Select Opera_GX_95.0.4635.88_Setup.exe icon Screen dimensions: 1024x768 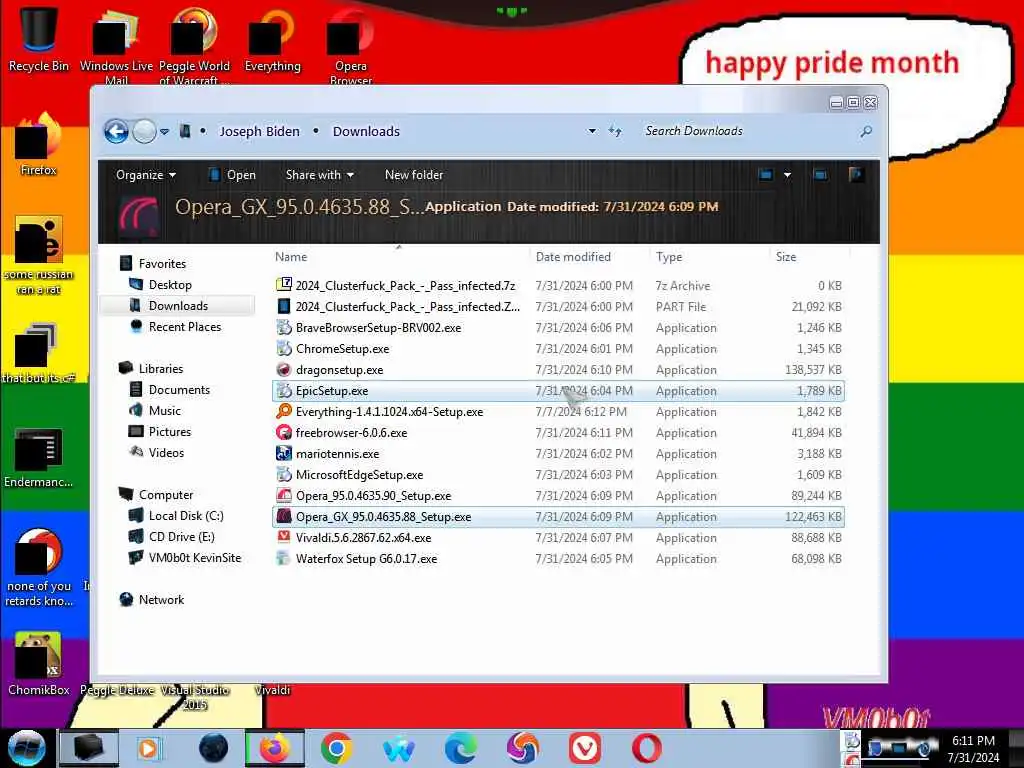tap(283, 517)
